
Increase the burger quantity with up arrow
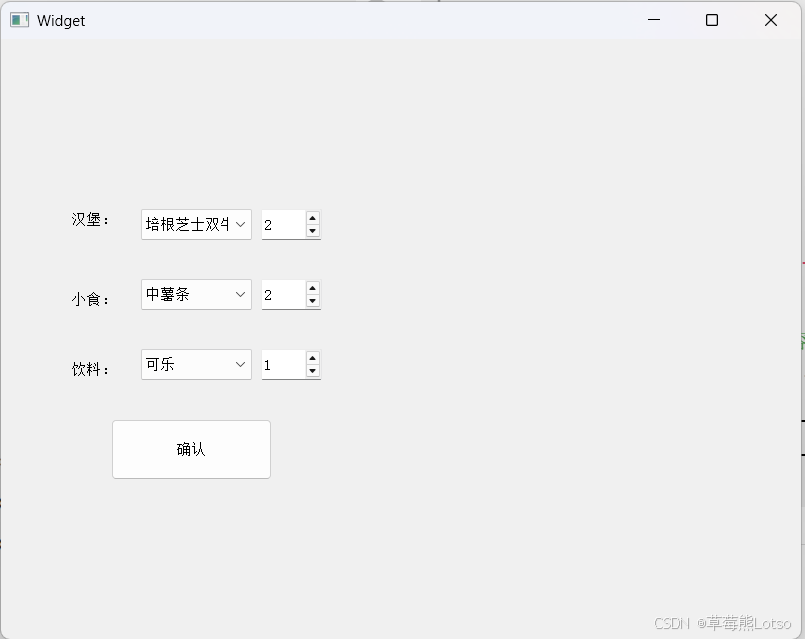(x=312, y=218)
